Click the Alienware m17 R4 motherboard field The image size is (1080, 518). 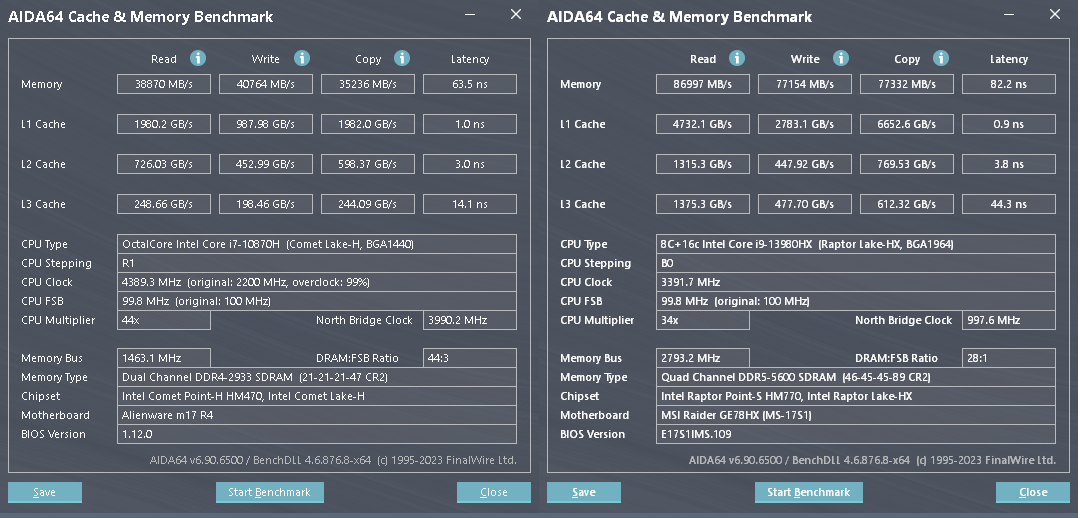(x=317, y=415)
